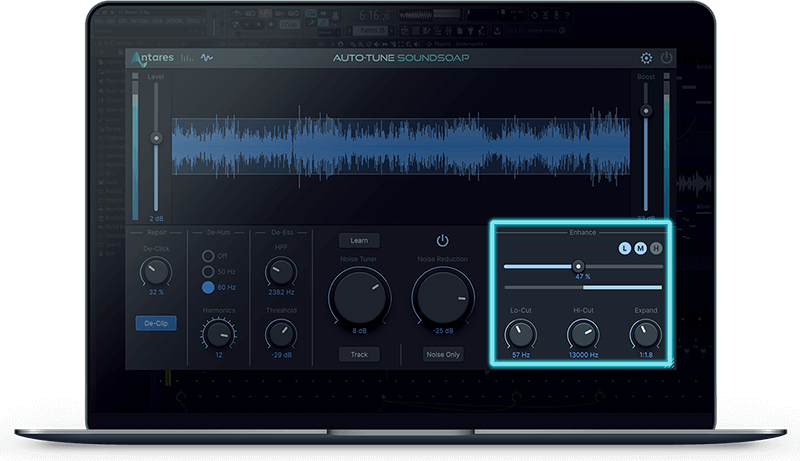Click the Lo-Cut knob

click(x=521, y=334)
